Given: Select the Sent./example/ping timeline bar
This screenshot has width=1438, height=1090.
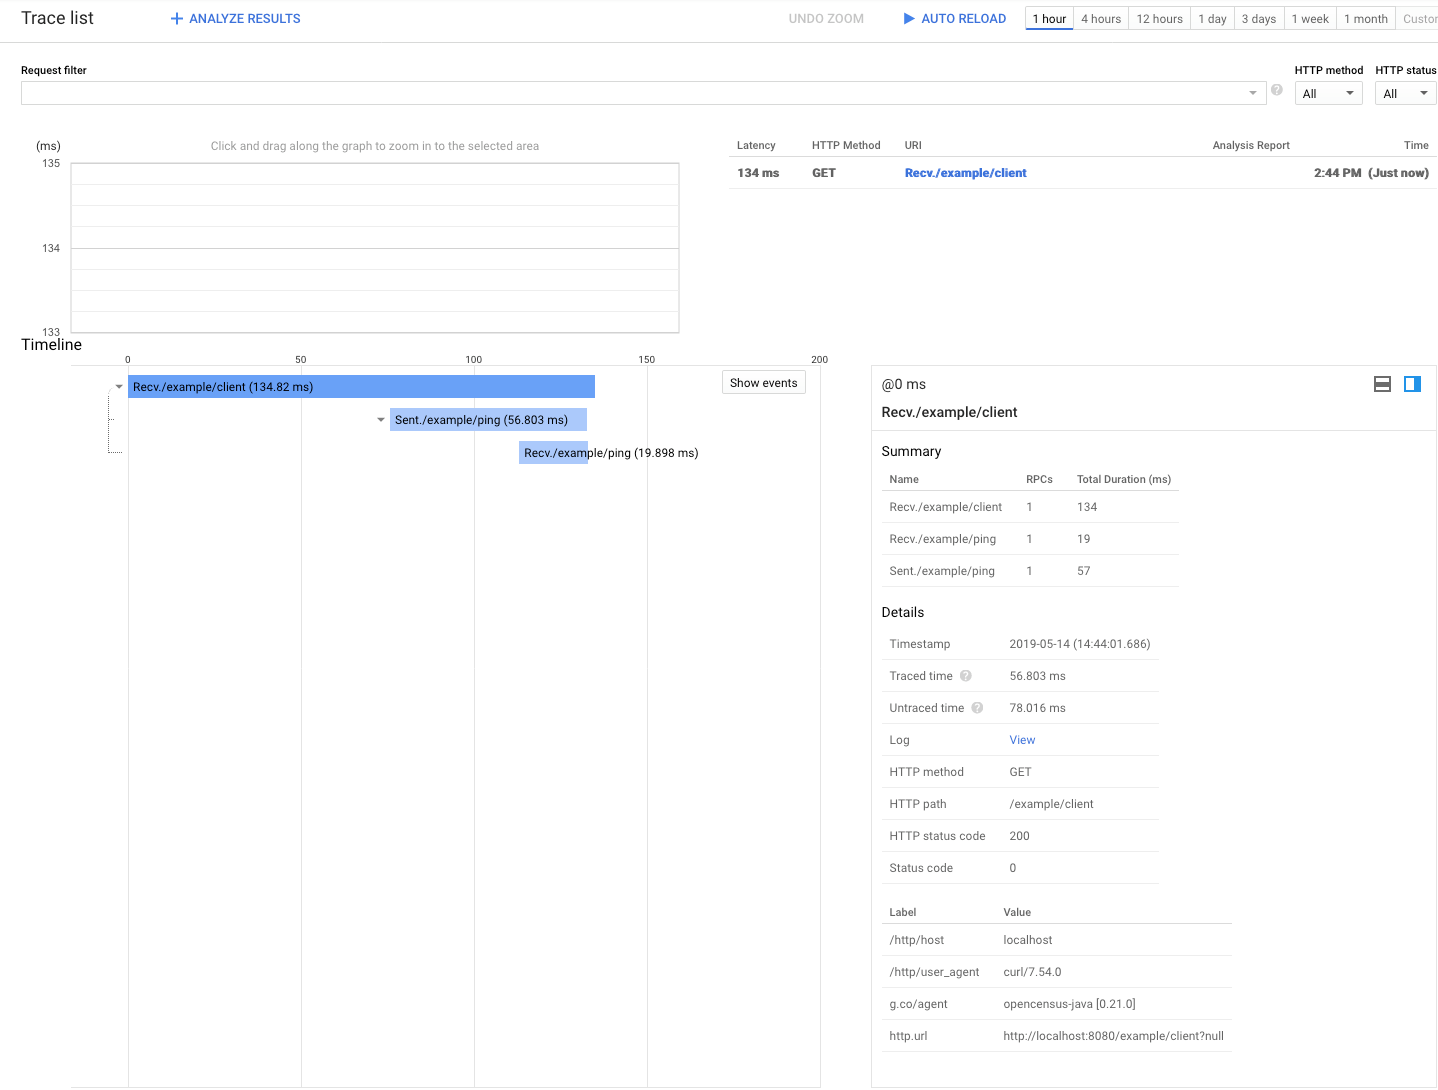Looking at the screenshot, I should pyautogui.click(x=488, y=420).
